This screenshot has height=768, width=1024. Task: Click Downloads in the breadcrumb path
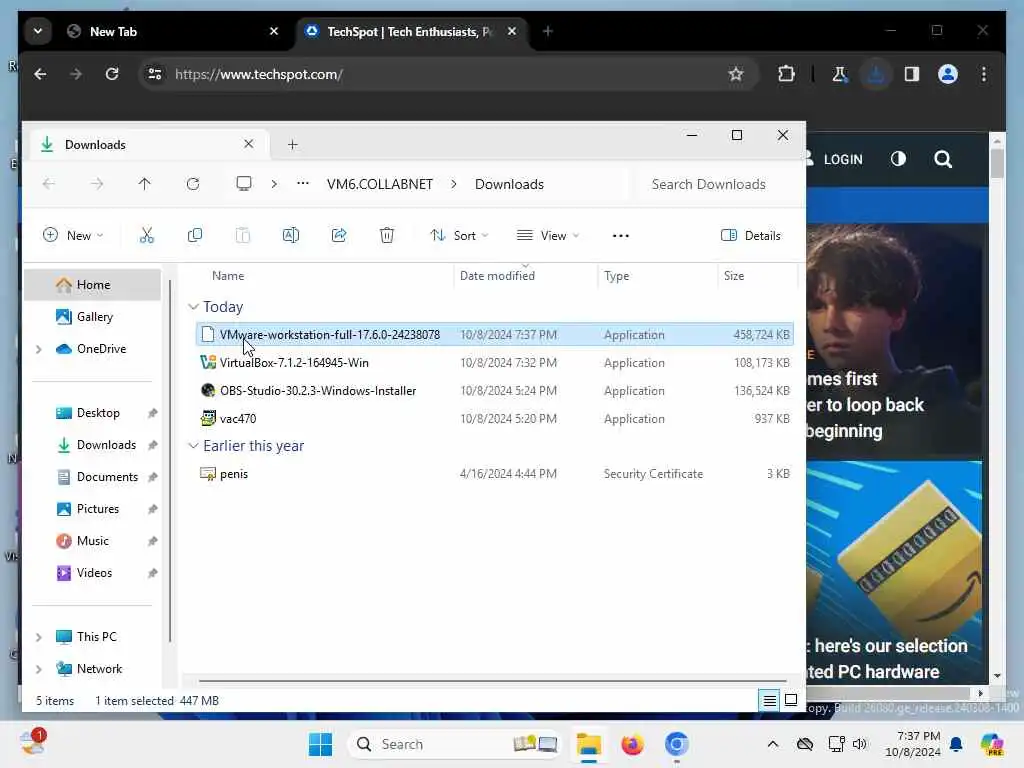[x=509, y=184]
